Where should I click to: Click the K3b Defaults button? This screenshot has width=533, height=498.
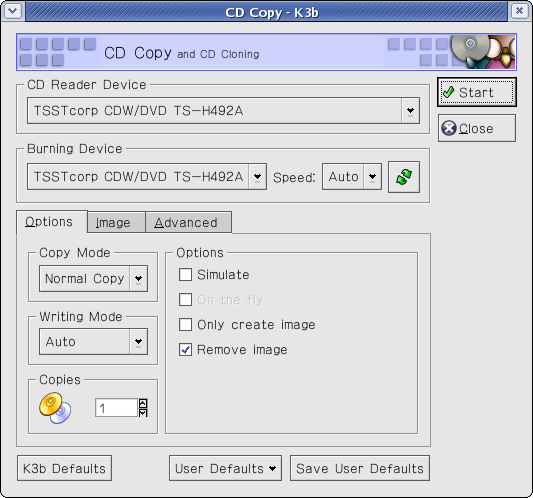pyautogui.click(x=64, y=468)
